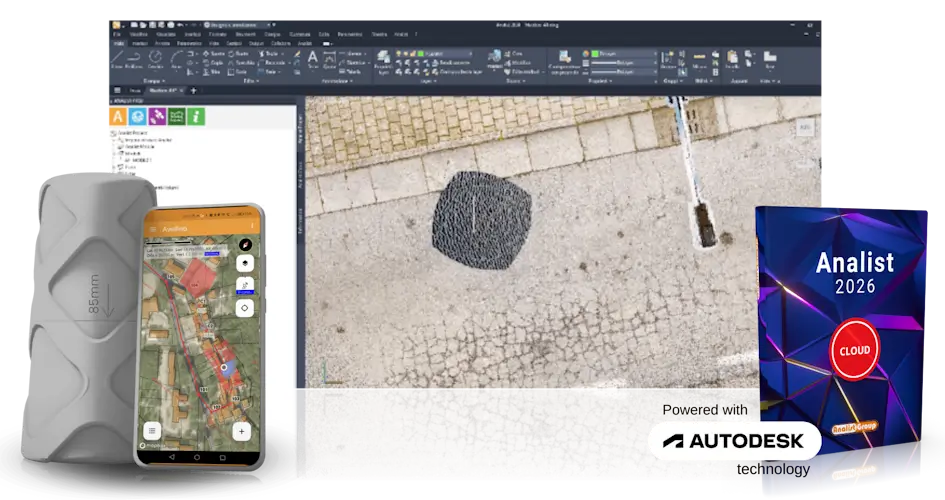Screen dimensions: 945x500
Task: Select the Analist Project tree item
Action: [x=133, y=133]
